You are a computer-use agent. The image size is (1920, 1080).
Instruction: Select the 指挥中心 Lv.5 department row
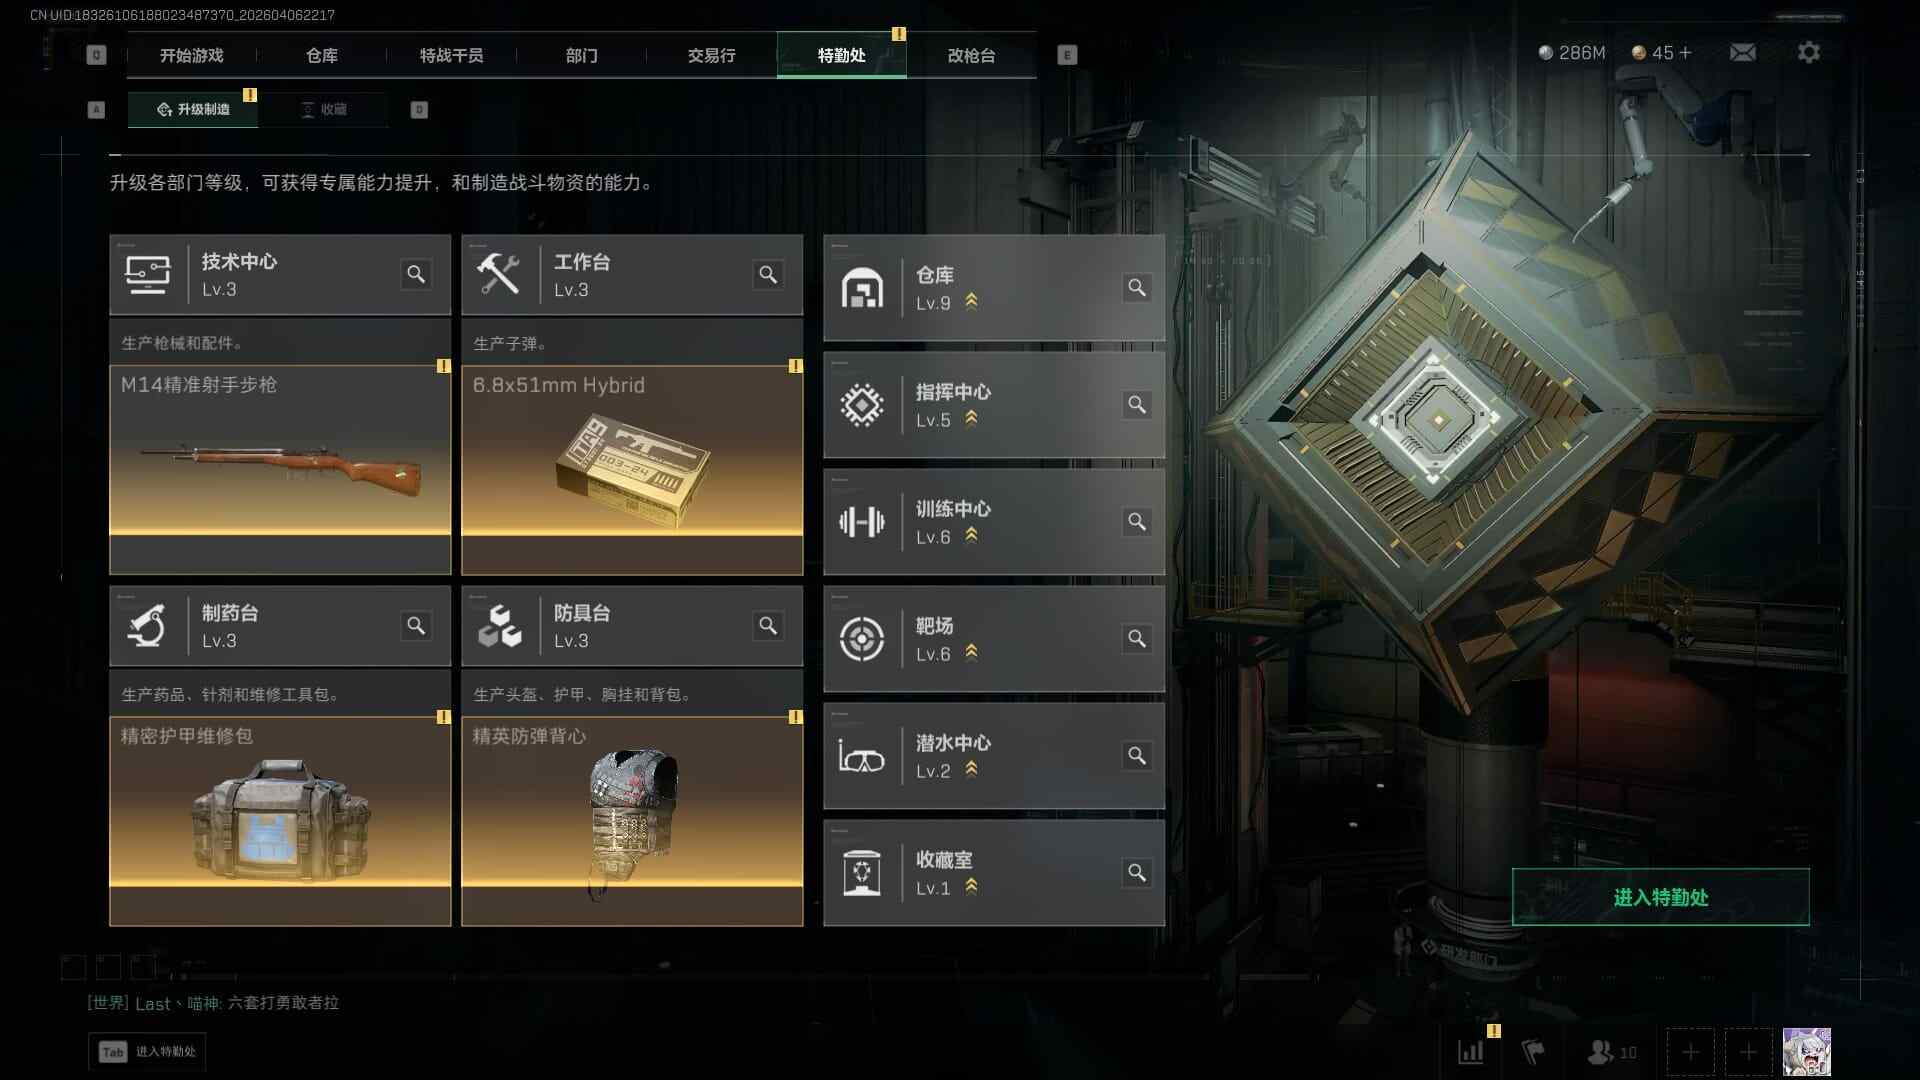pyautogui.click(x=994, y=405)
